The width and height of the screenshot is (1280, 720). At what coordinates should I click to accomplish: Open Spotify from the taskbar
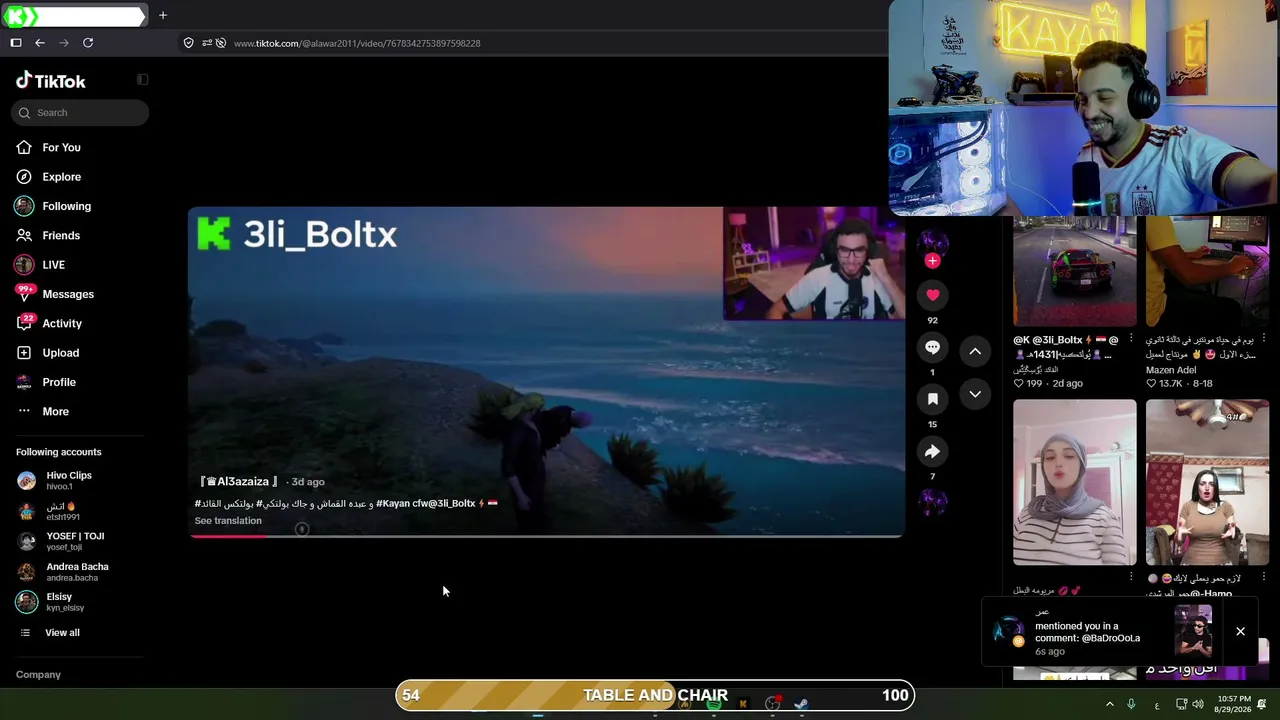pyautogui.click(x=713, y=704)
